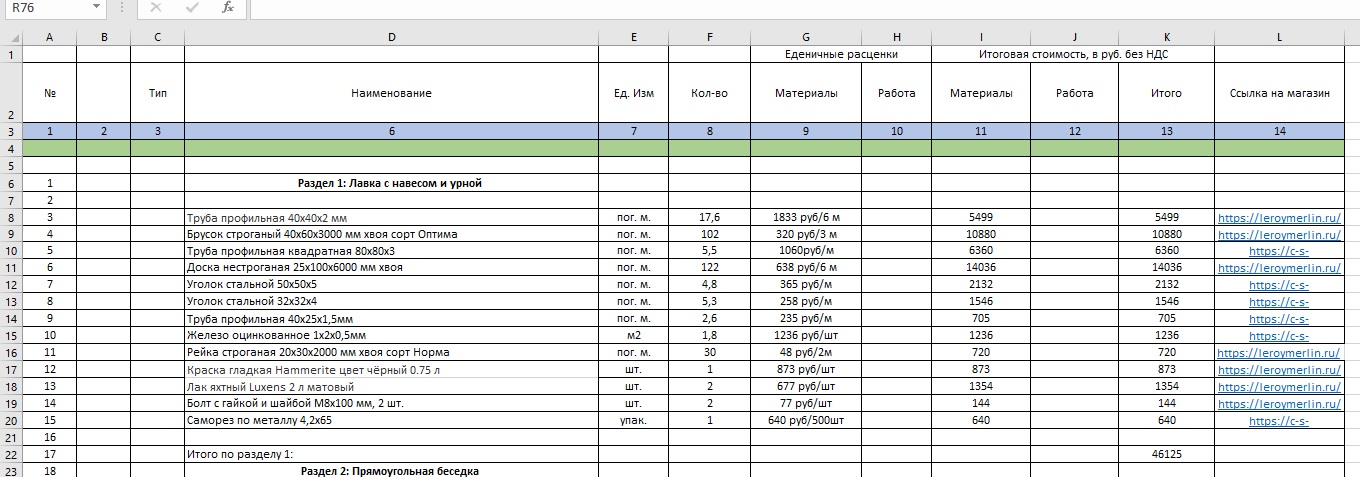Click the Insert Function fx icon
The image size is (1360, 477).
[227, 8]
